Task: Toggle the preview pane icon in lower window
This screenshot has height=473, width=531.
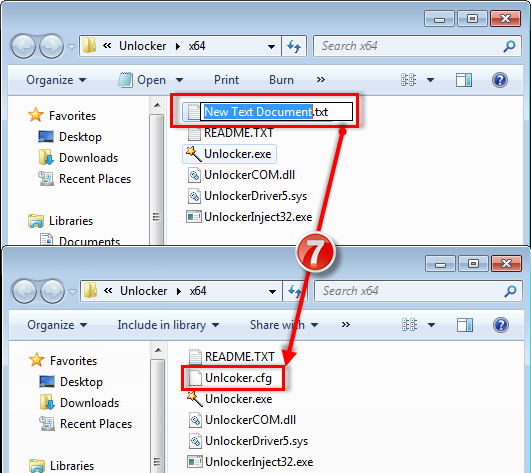Action: (465, 325)
